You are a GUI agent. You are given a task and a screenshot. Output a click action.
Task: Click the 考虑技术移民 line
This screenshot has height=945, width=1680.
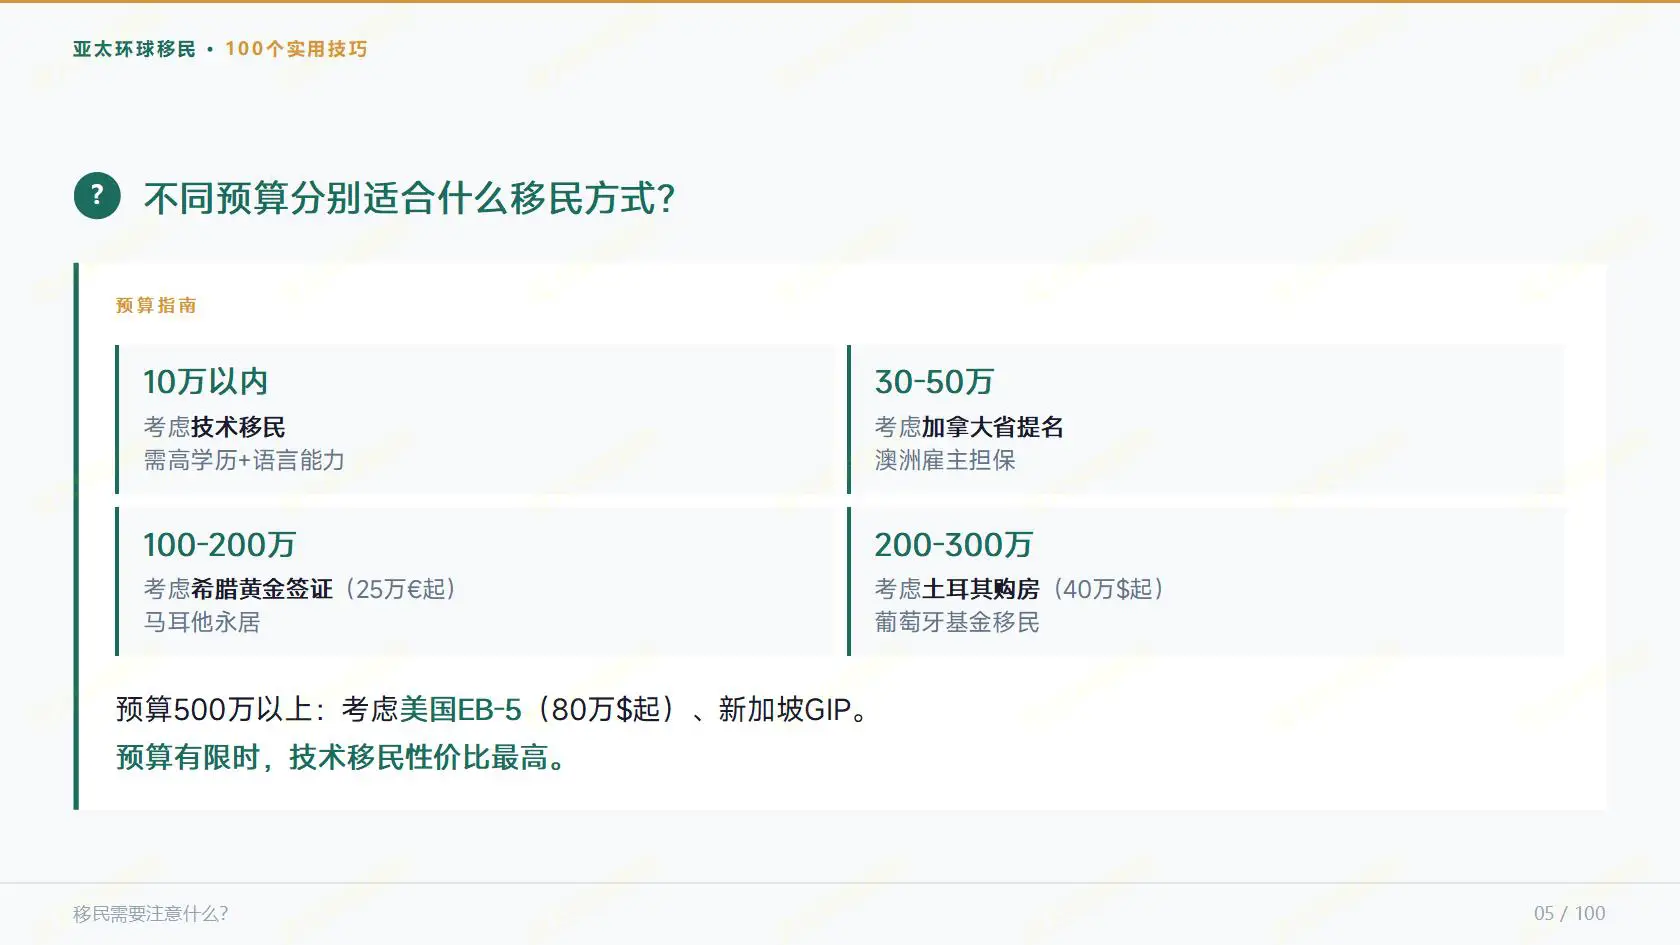click(x=215, y=427)
